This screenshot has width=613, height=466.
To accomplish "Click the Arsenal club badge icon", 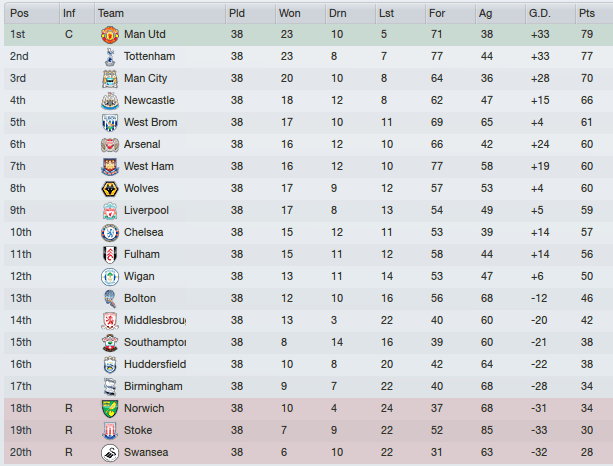I will 109,145.
